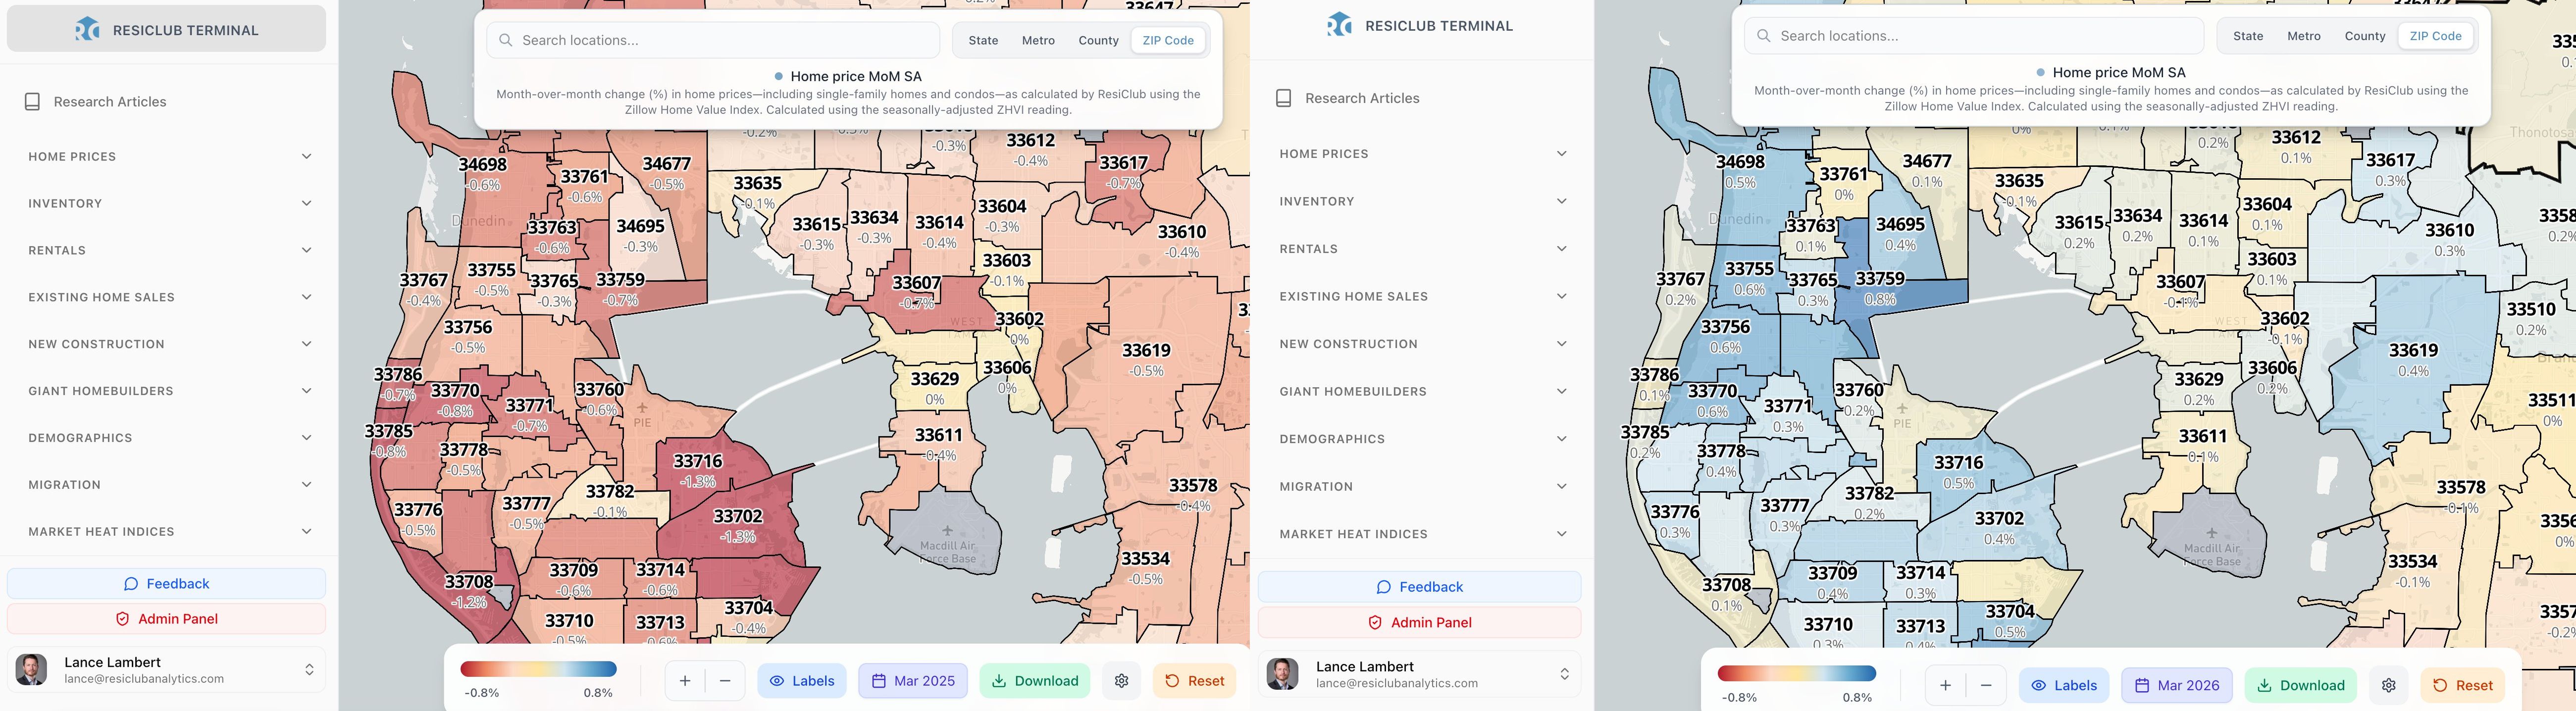Click the Search locations field above the red map

pyautogui.click(x=713, y=40)
